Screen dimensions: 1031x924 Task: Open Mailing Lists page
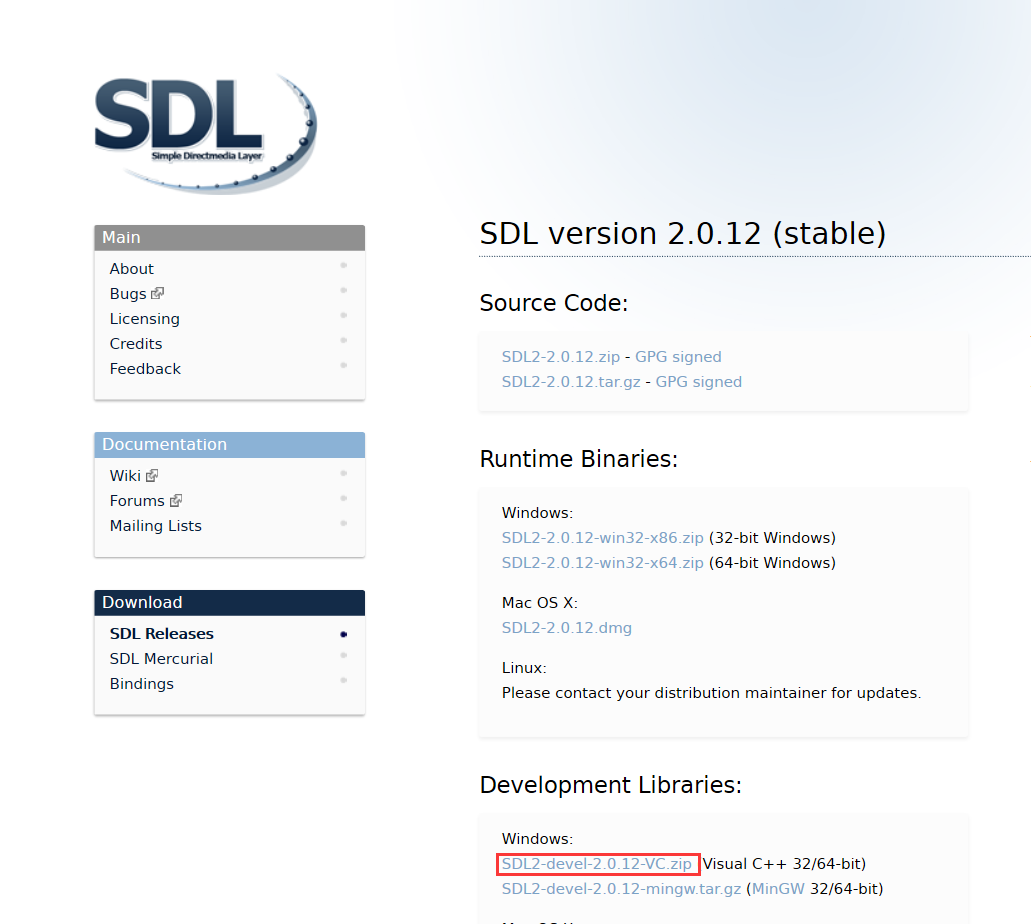(x=156, y=525)
